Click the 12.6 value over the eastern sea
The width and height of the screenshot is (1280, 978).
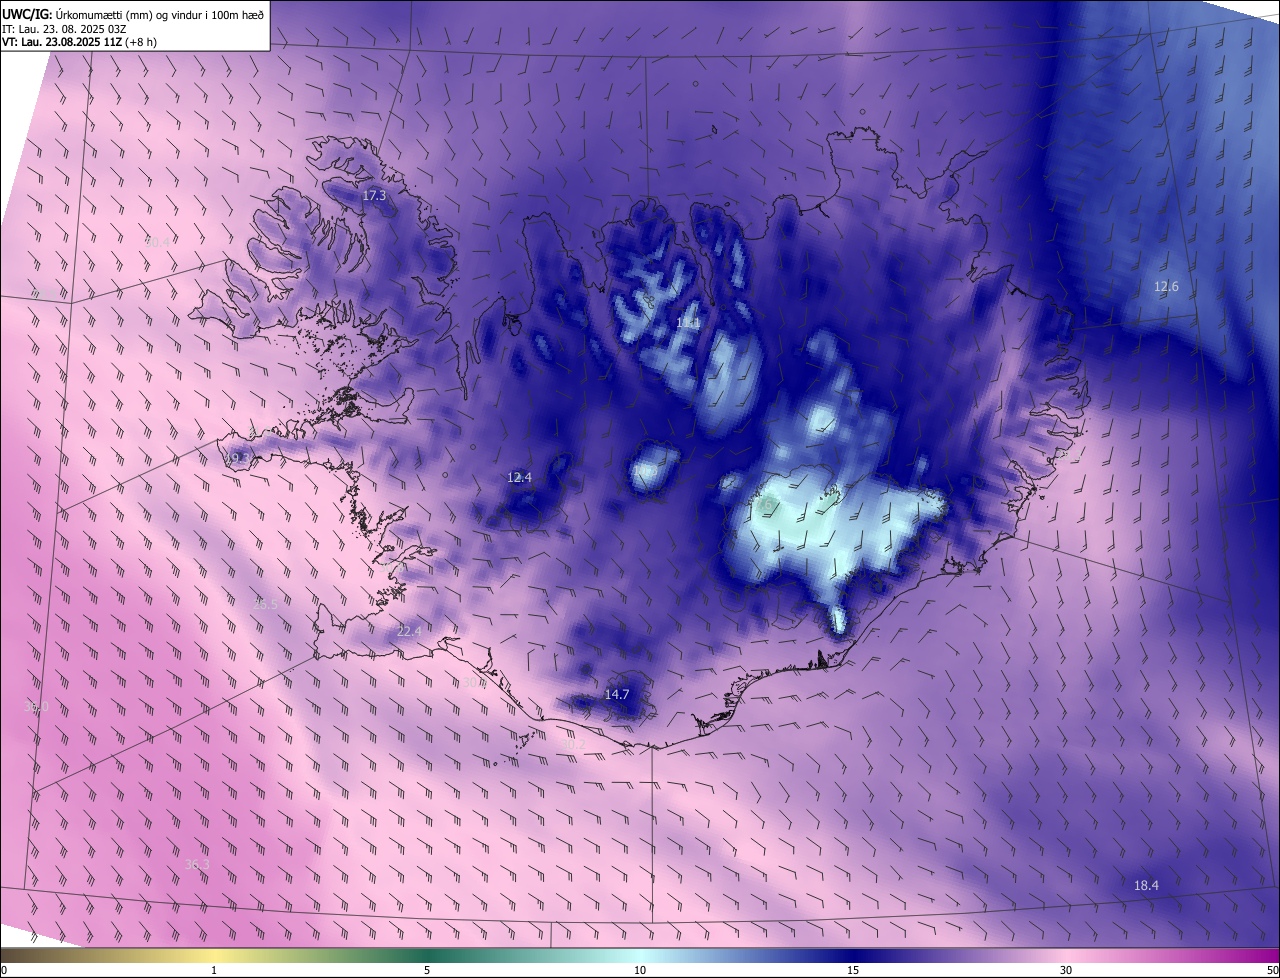1166,287
